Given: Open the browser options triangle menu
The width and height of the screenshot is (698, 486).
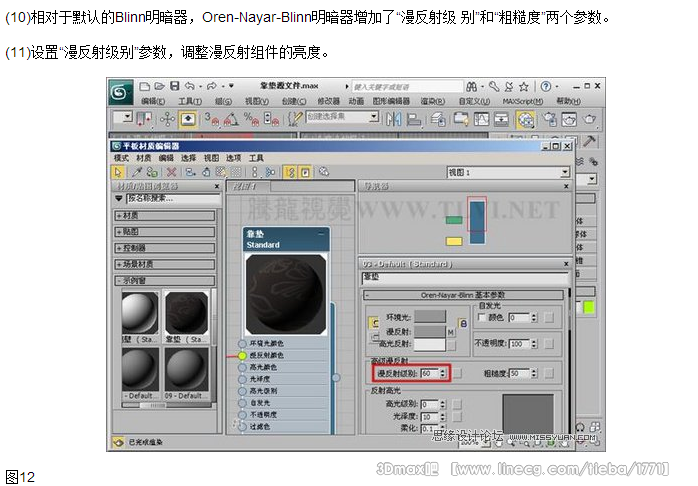Looking at the screenshot, I should [x=119, y=198].
